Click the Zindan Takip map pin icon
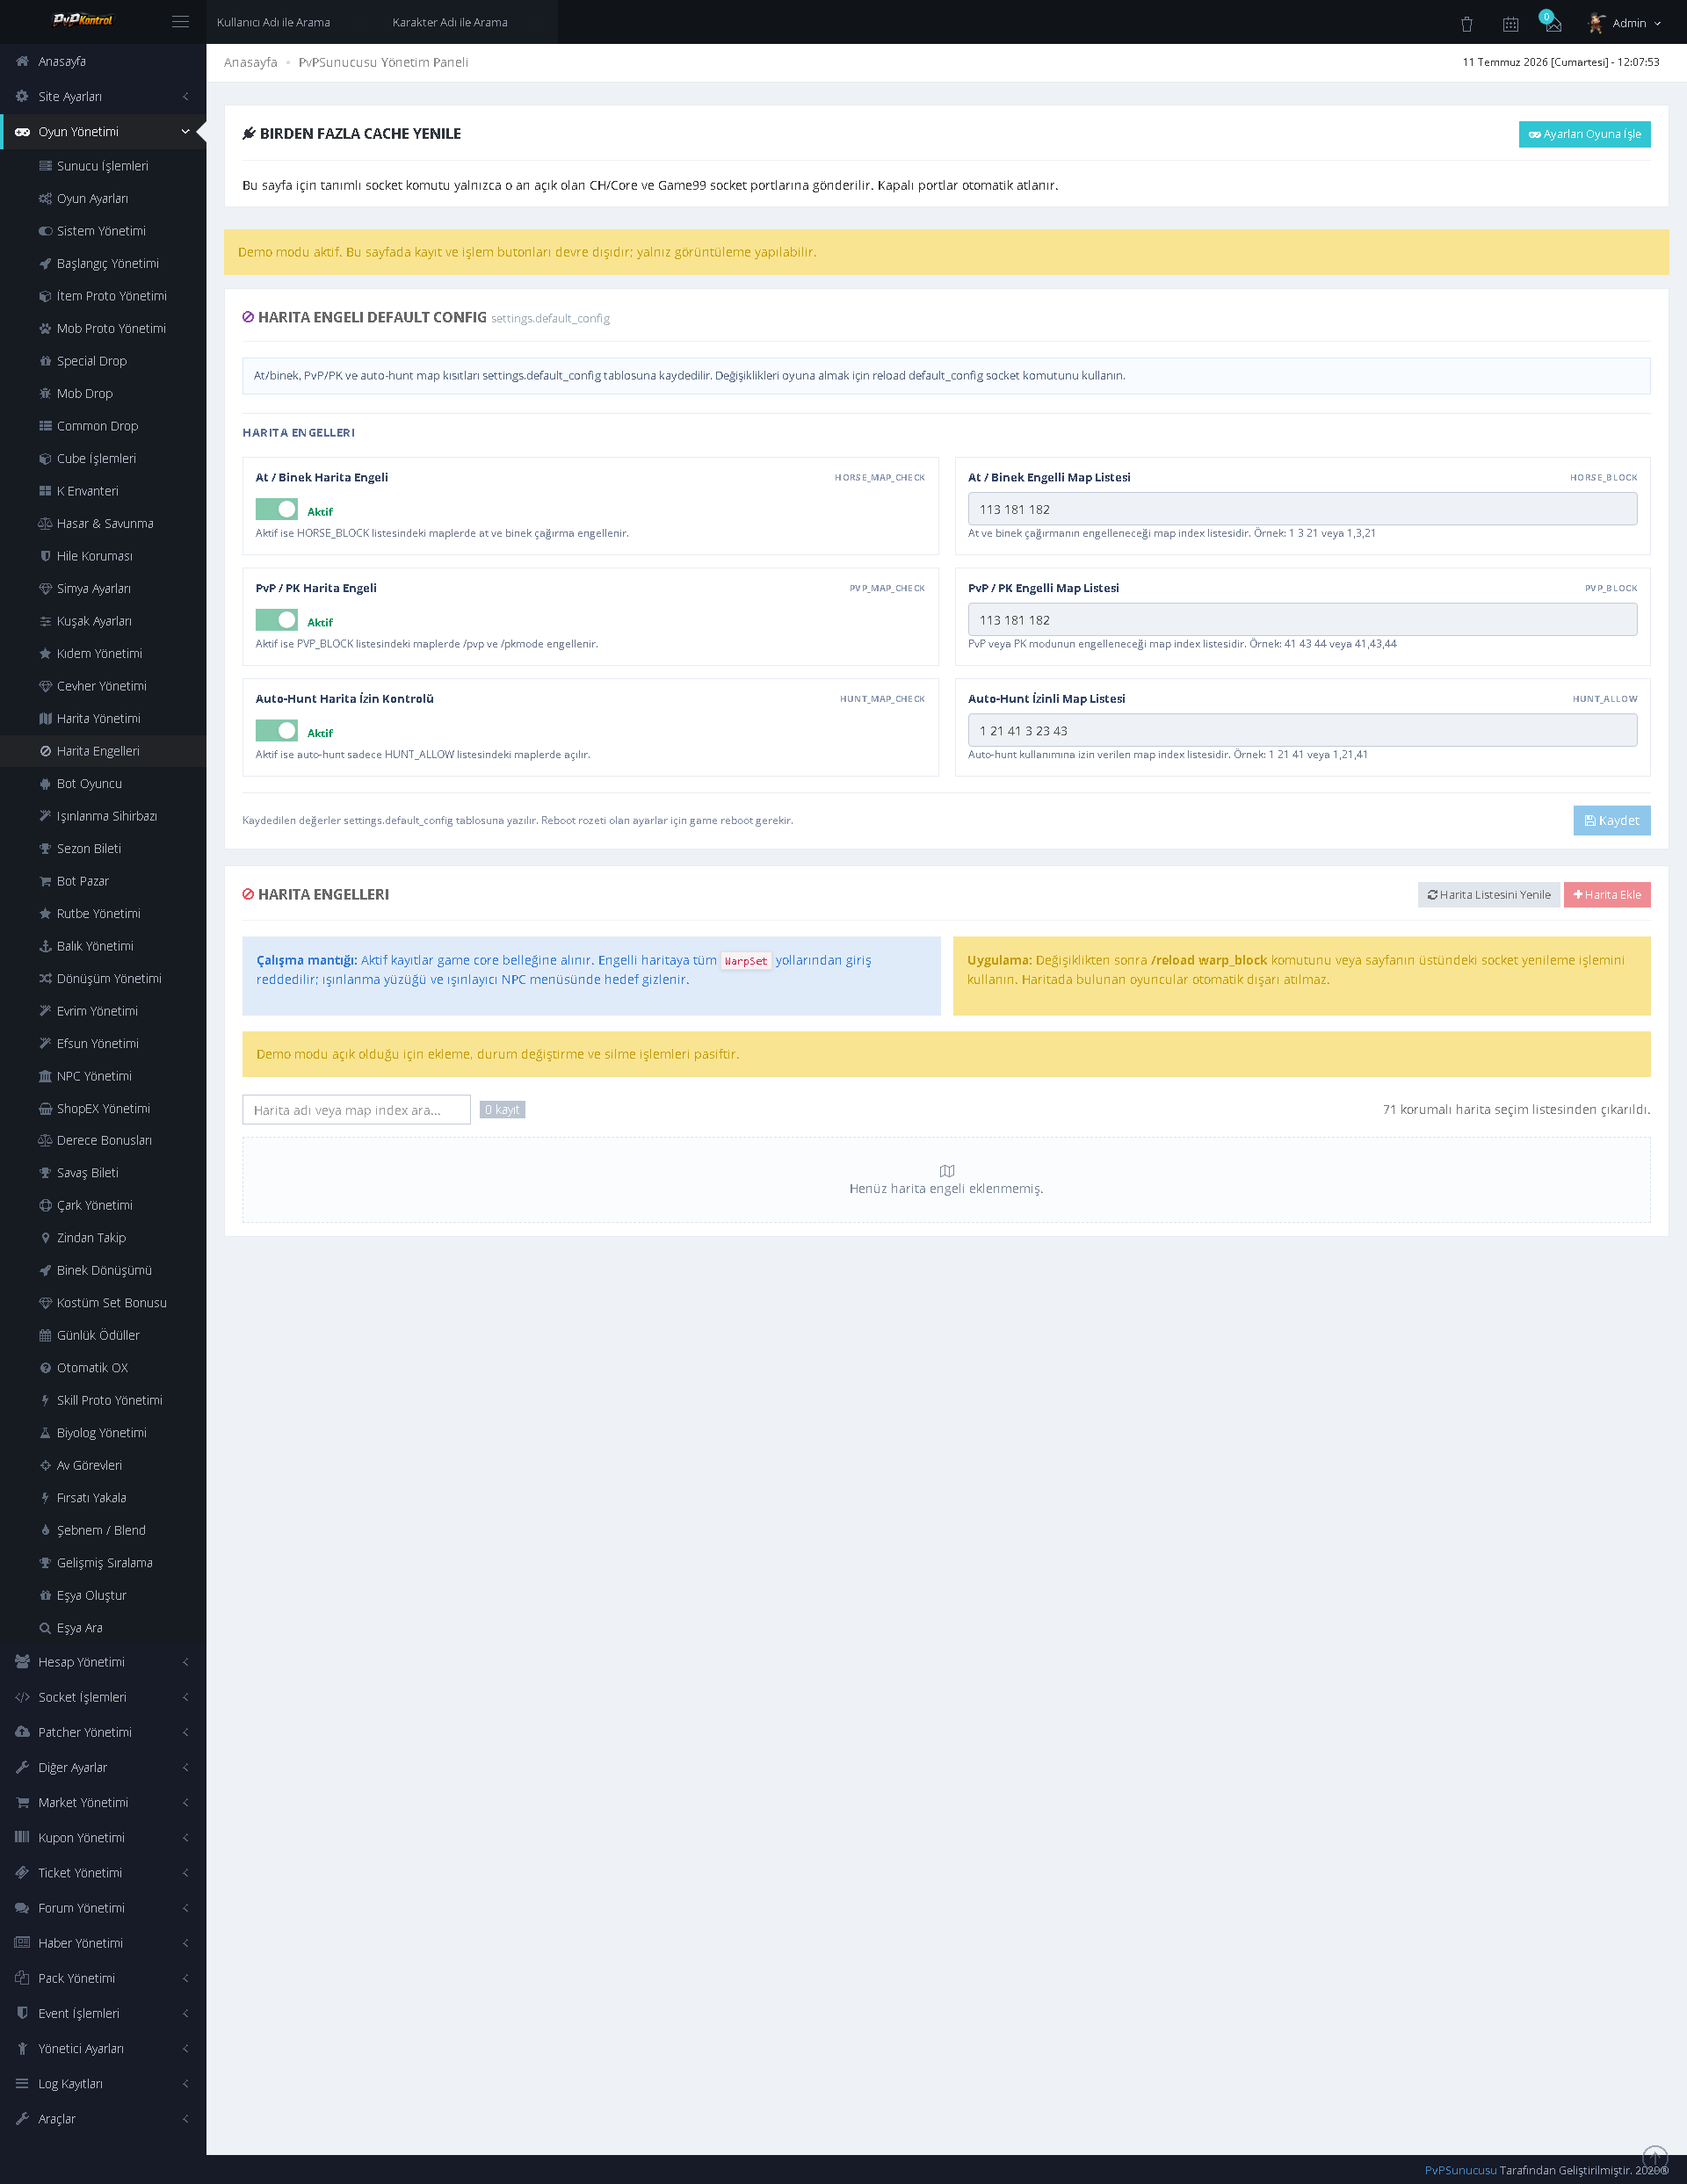This screenshot has width=1687, height=2184. [45, 1238]
